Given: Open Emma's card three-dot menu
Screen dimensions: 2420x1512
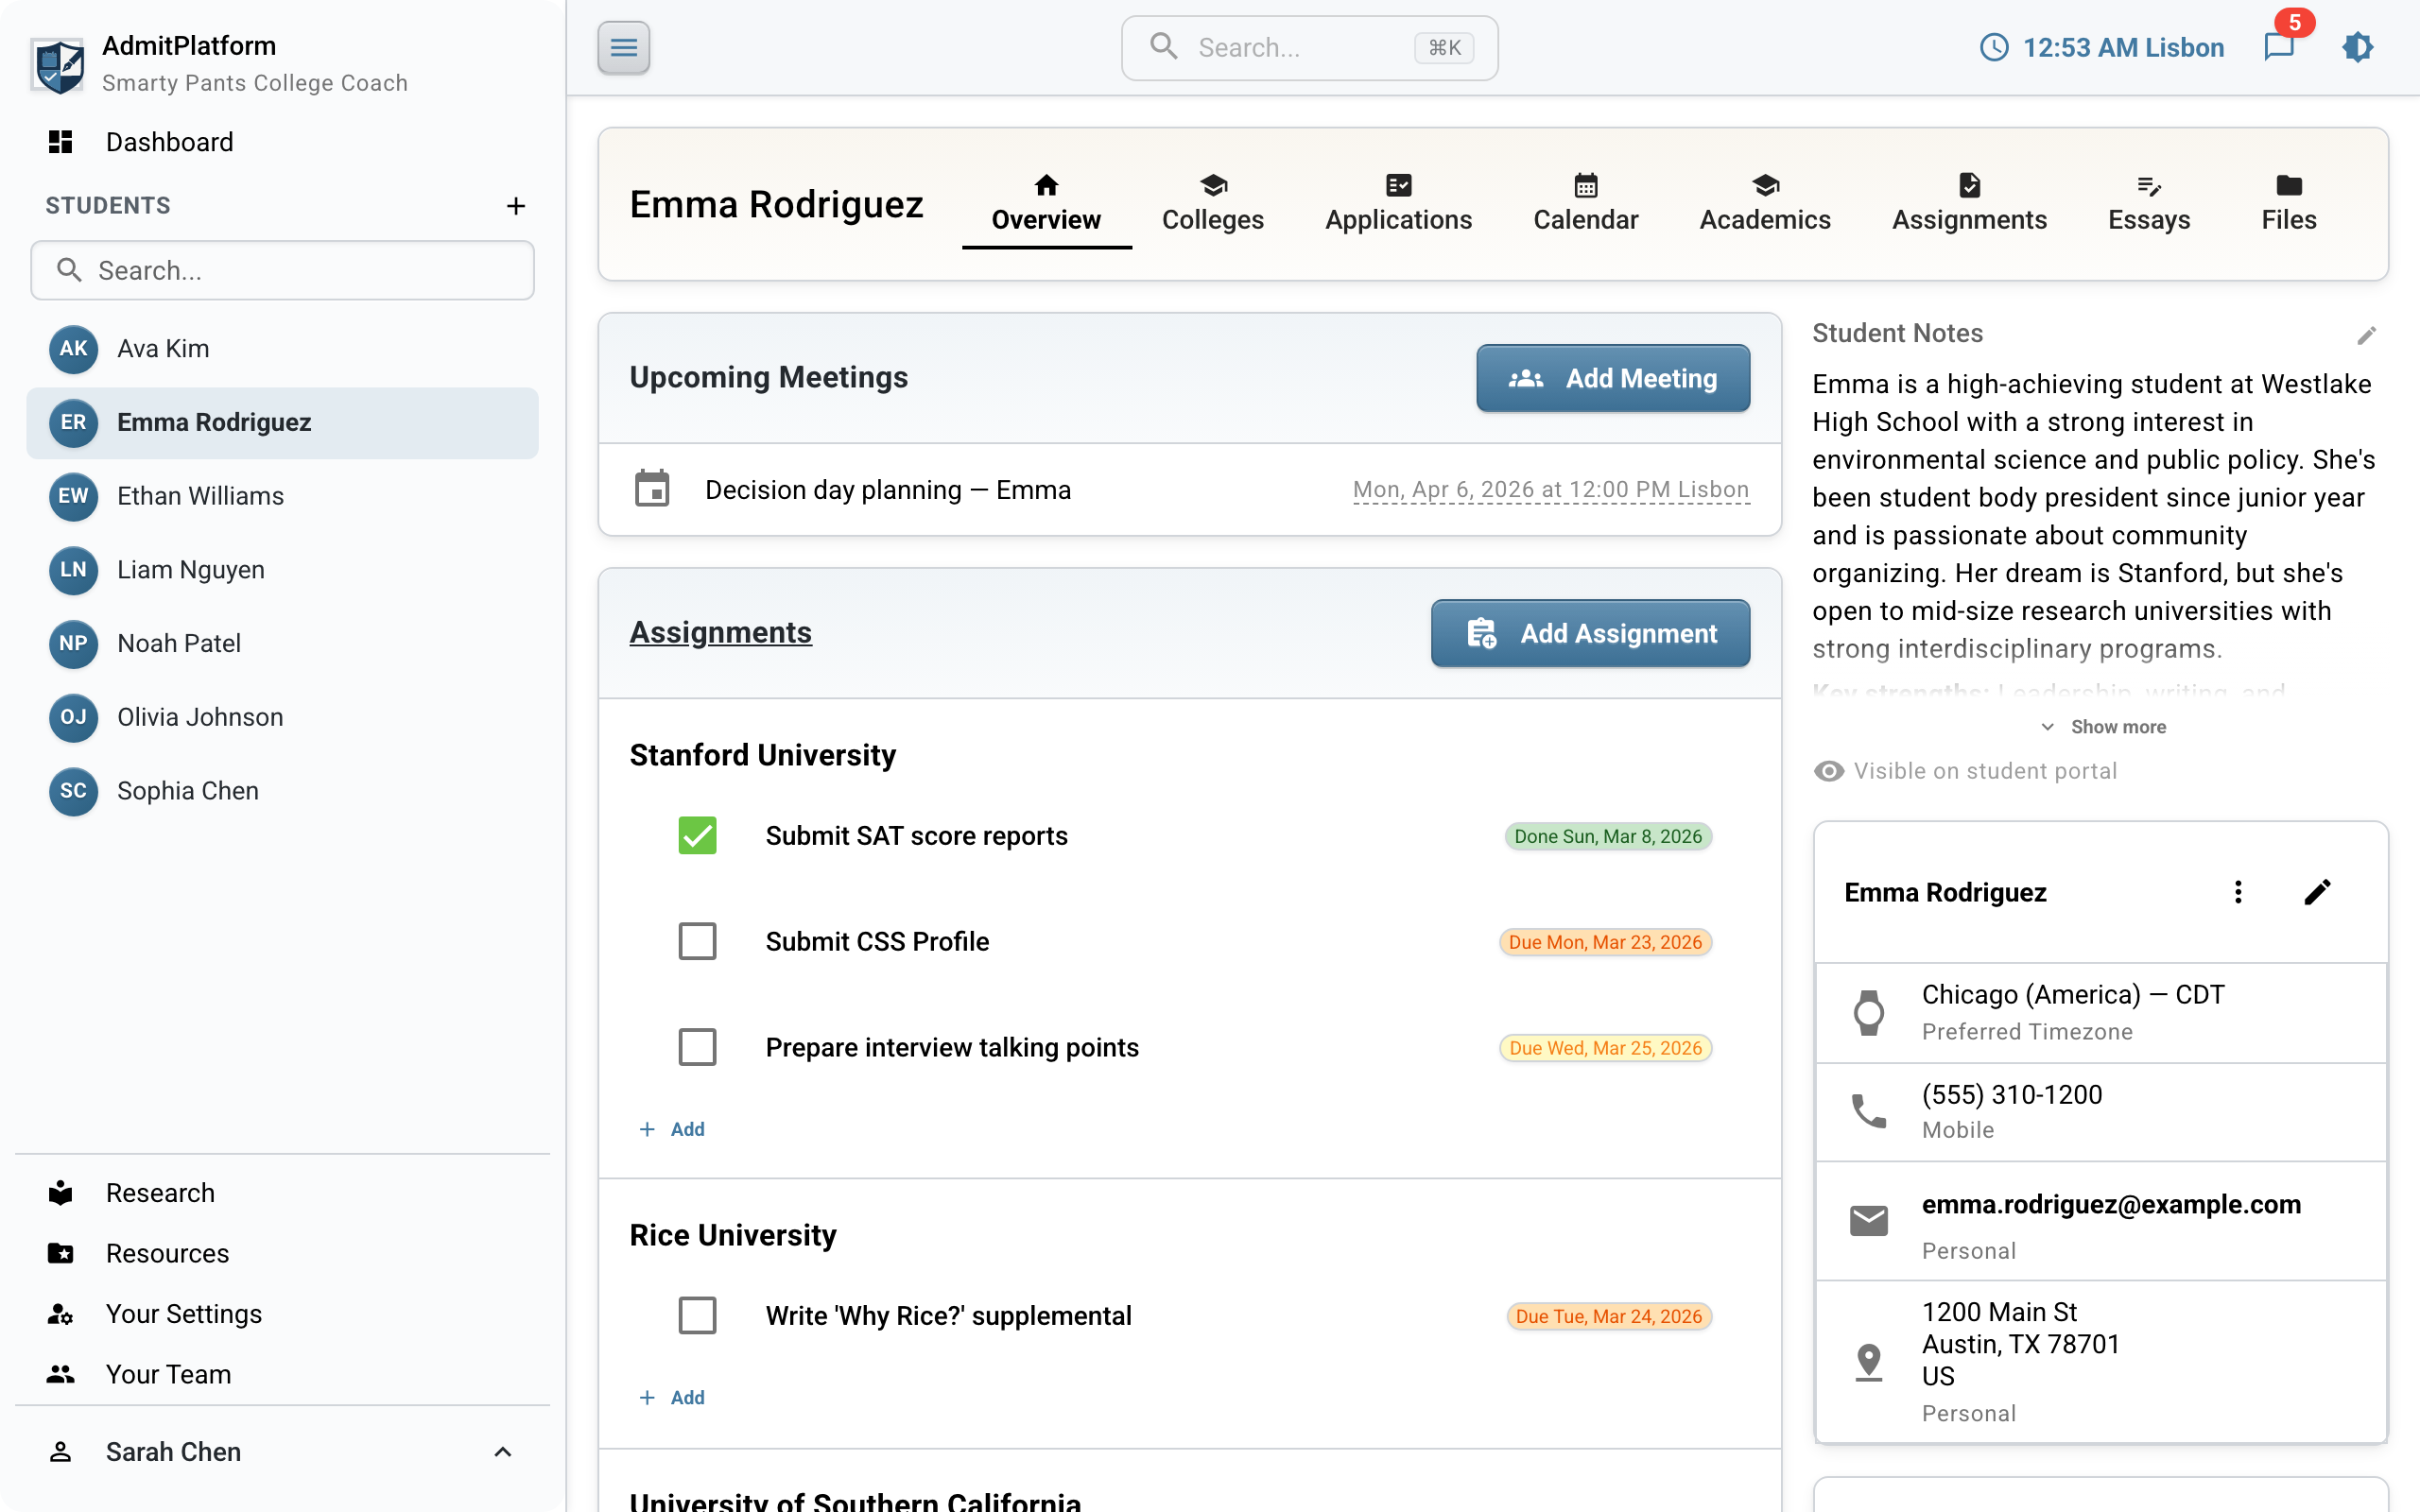Looking at the screenshot, I should [2239, 891].
